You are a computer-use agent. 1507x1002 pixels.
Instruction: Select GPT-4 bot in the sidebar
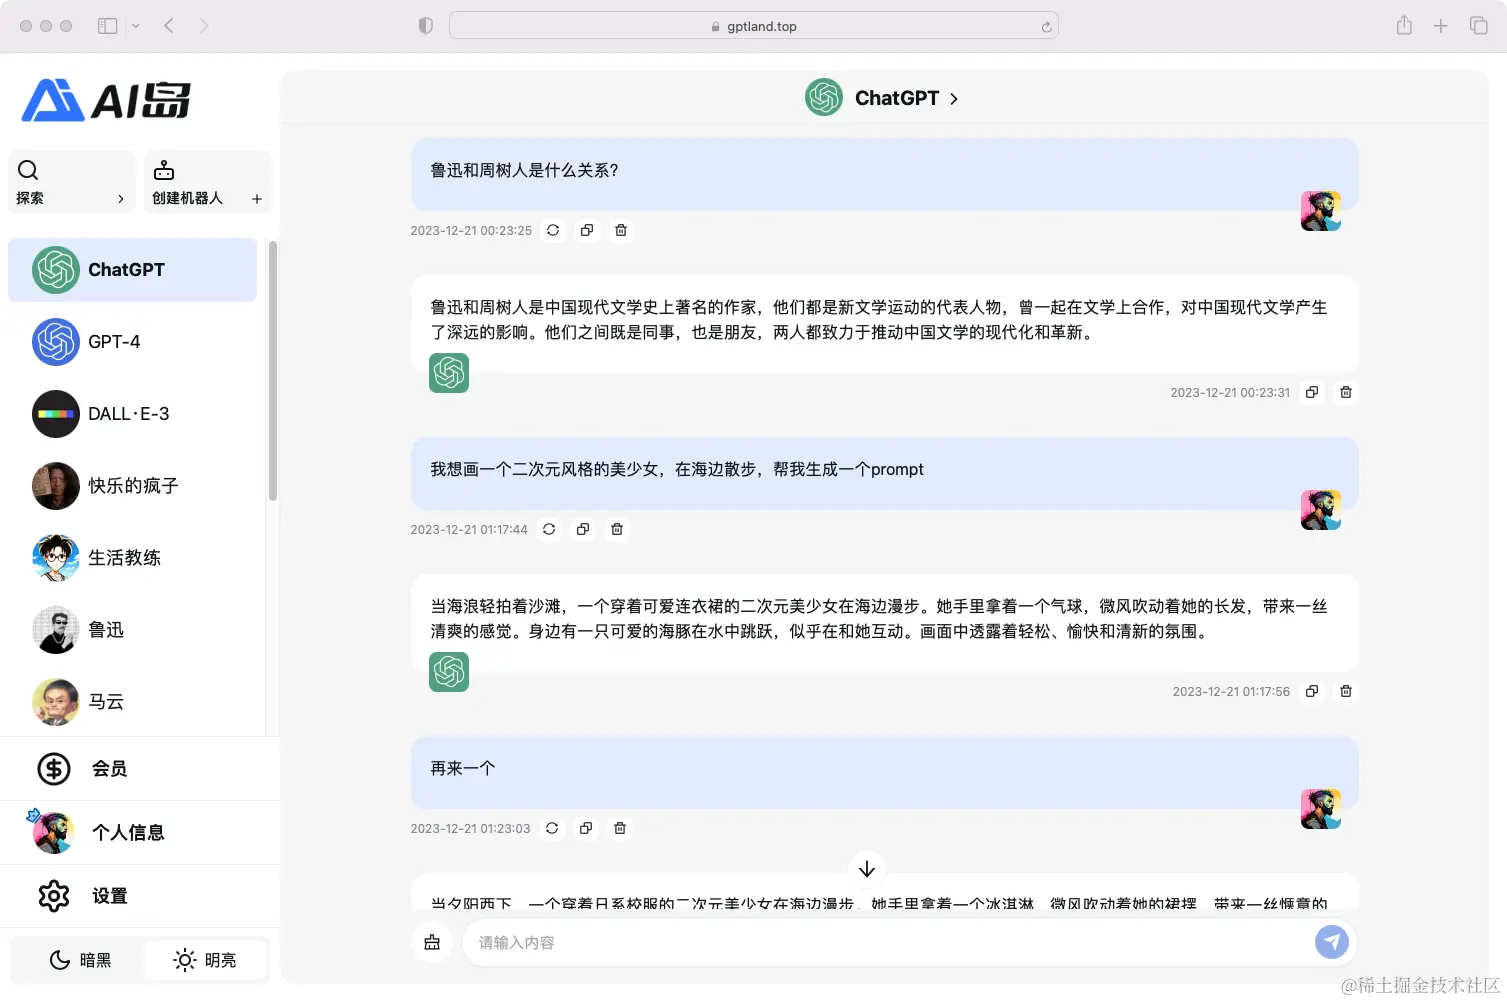(x=132, y=342)
